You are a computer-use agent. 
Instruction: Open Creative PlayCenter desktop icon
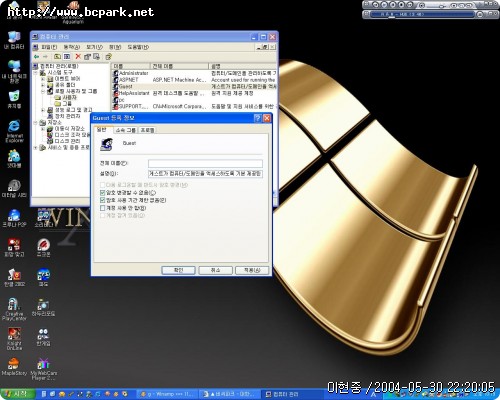14,309
